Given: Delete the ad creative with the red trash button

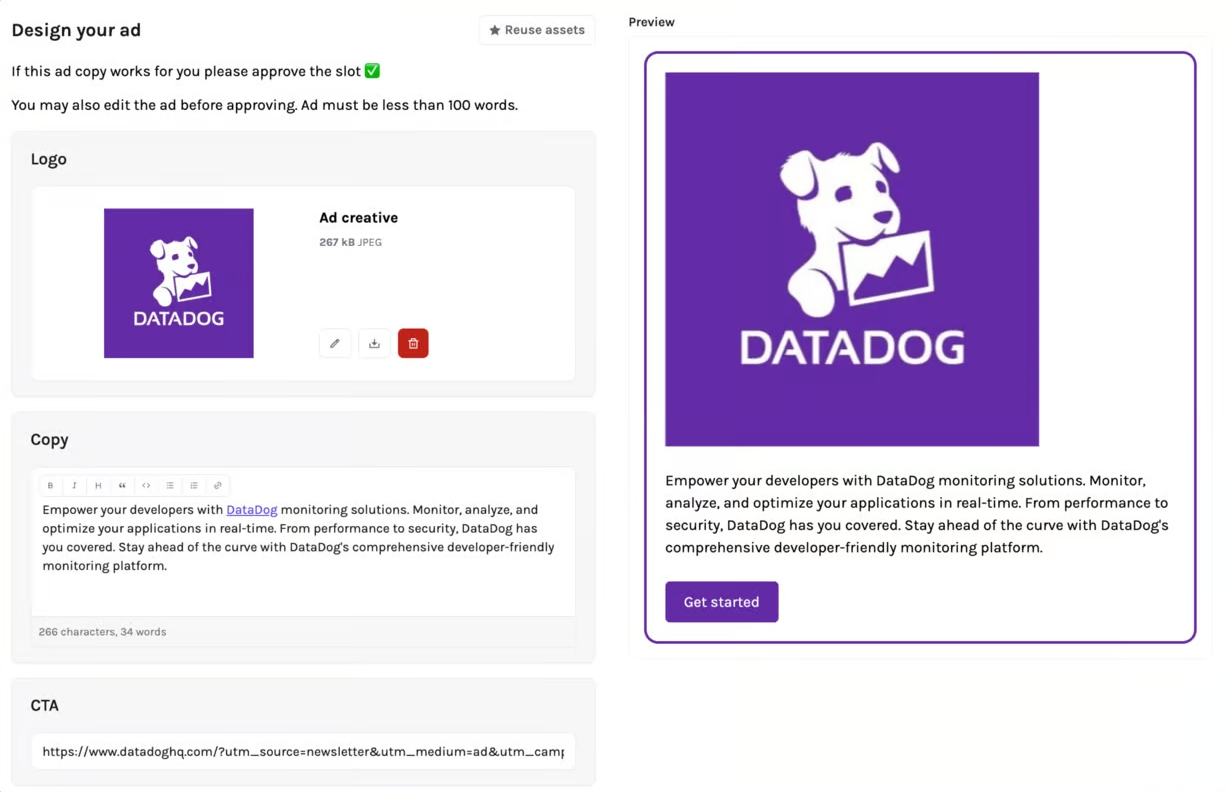Looking at the screenshot, I should [x=413, y=343].
